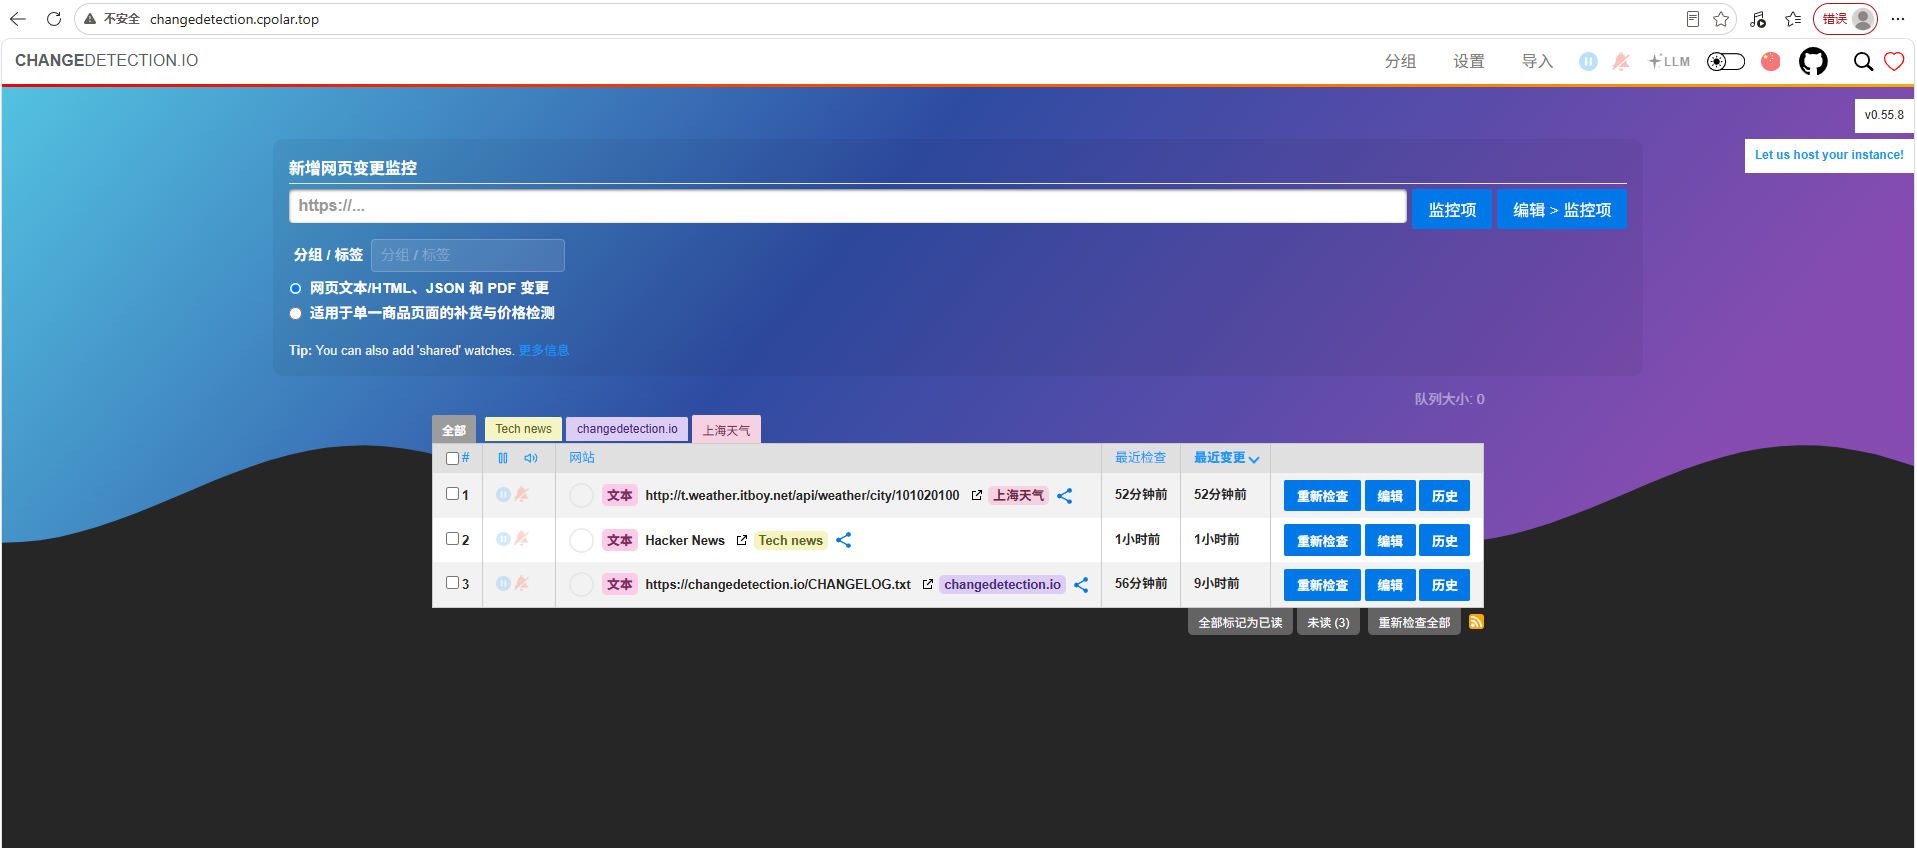Open the LLM sparkle option in header
The image size is (1917, 848).
pos(1669,61)
